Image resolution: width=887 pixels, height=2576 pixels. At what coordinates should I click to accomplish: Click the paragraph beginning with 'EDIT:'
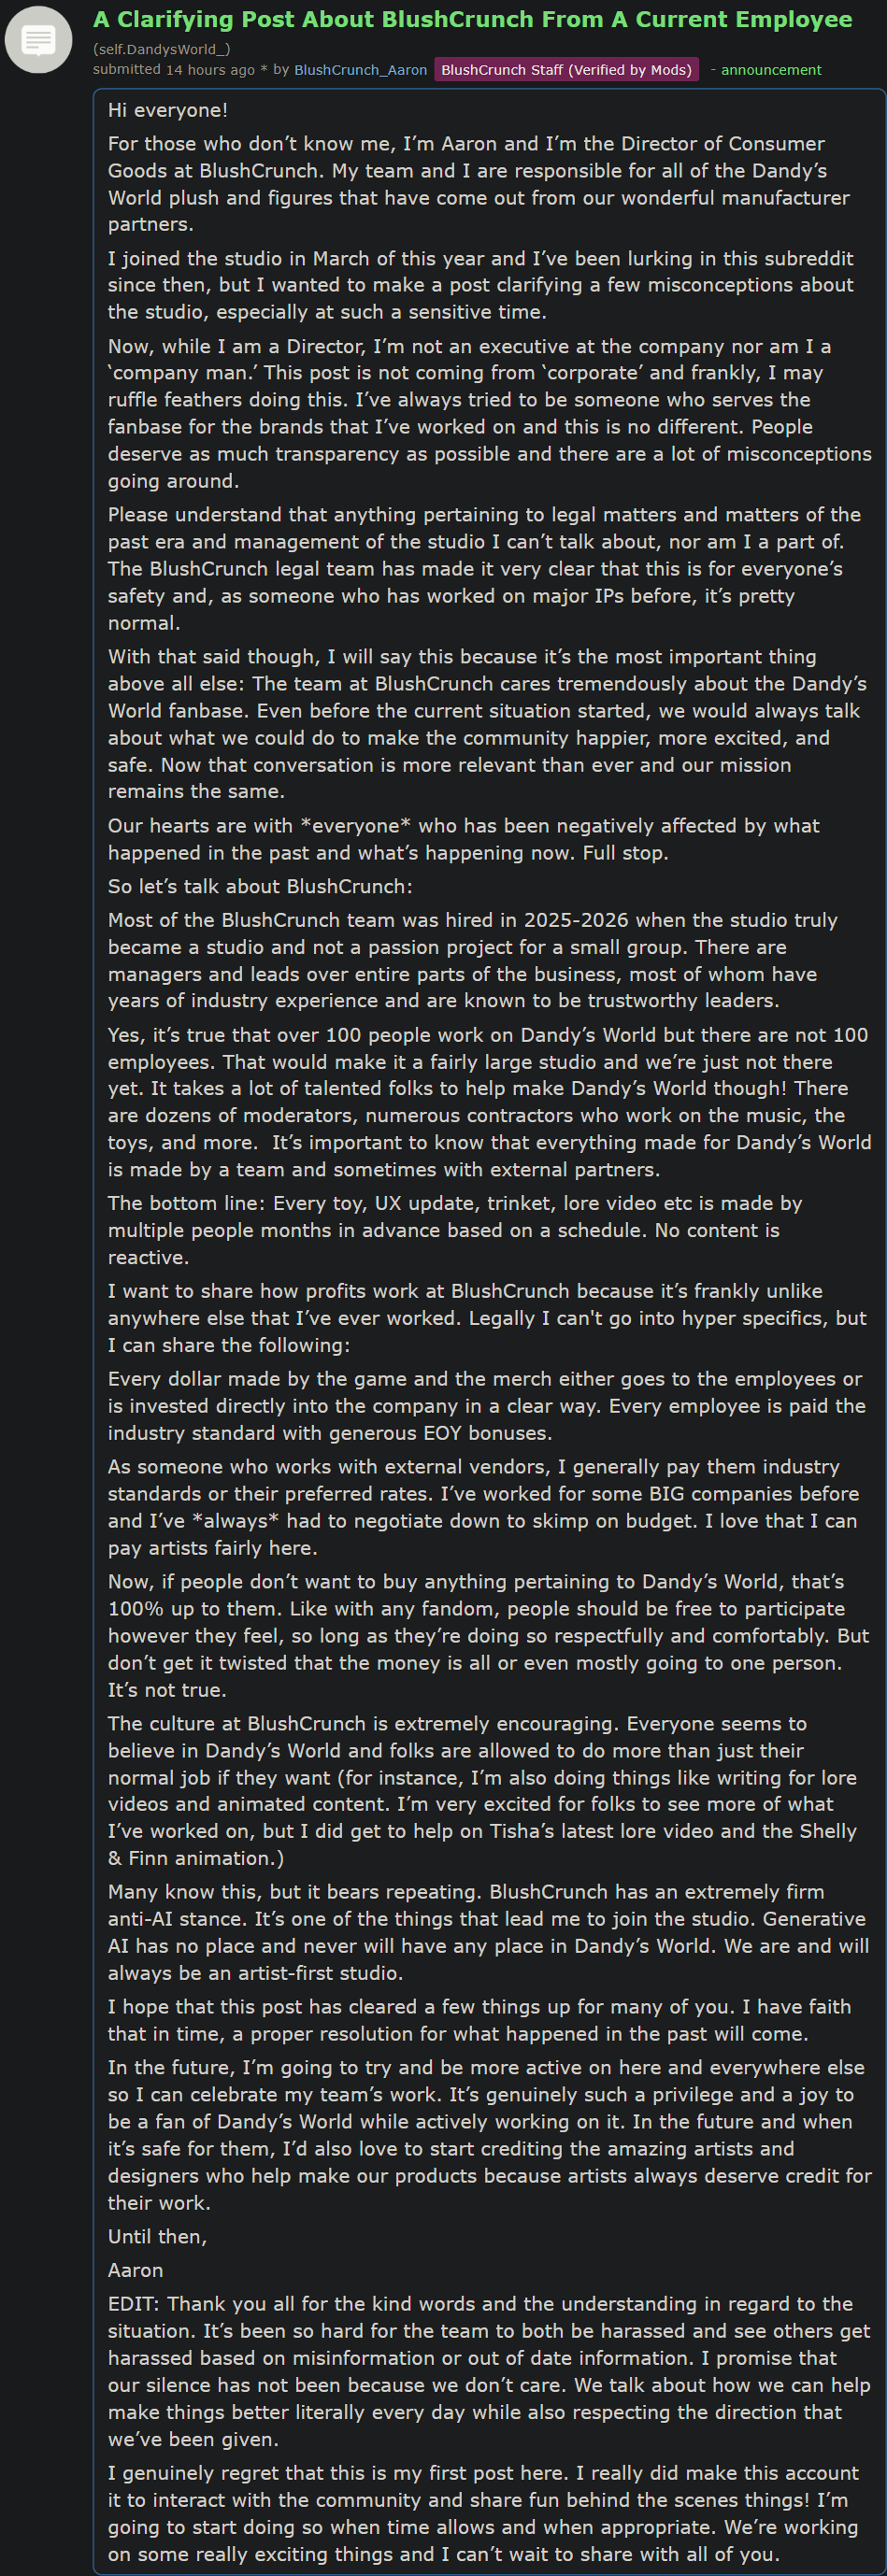coord(489,2371)
